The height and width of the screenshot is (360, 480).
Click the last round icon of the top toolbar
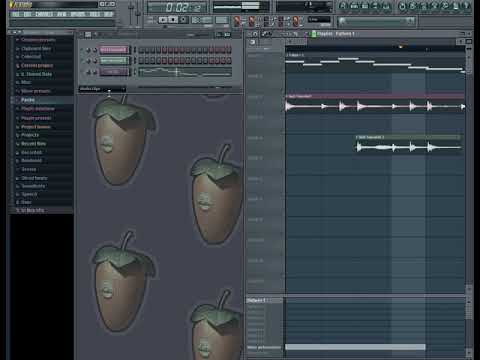point(466,6)
